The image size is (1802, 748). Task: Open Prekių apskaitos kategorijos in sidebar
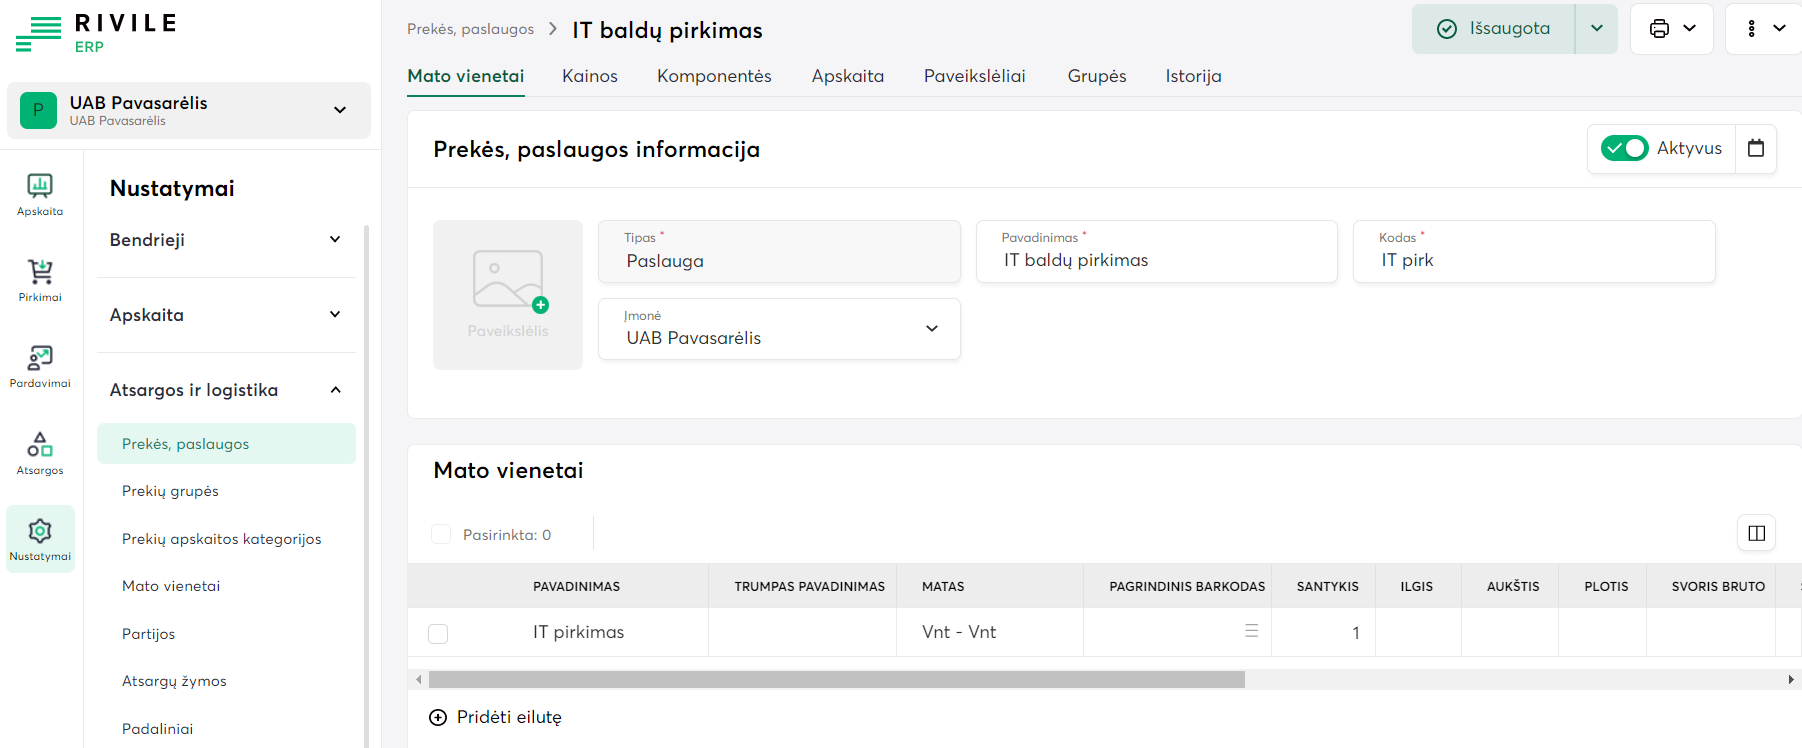[x=222, y=539]
